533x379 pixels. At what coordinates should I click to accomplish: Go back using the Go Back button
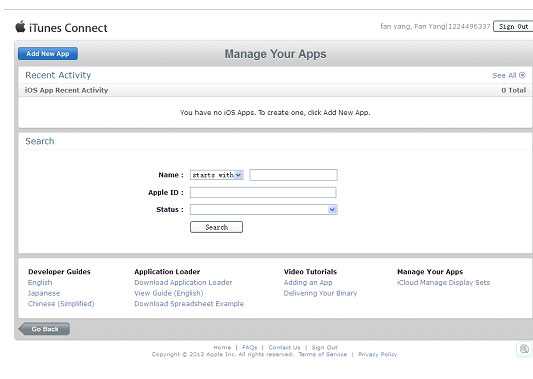coord(44,329)
